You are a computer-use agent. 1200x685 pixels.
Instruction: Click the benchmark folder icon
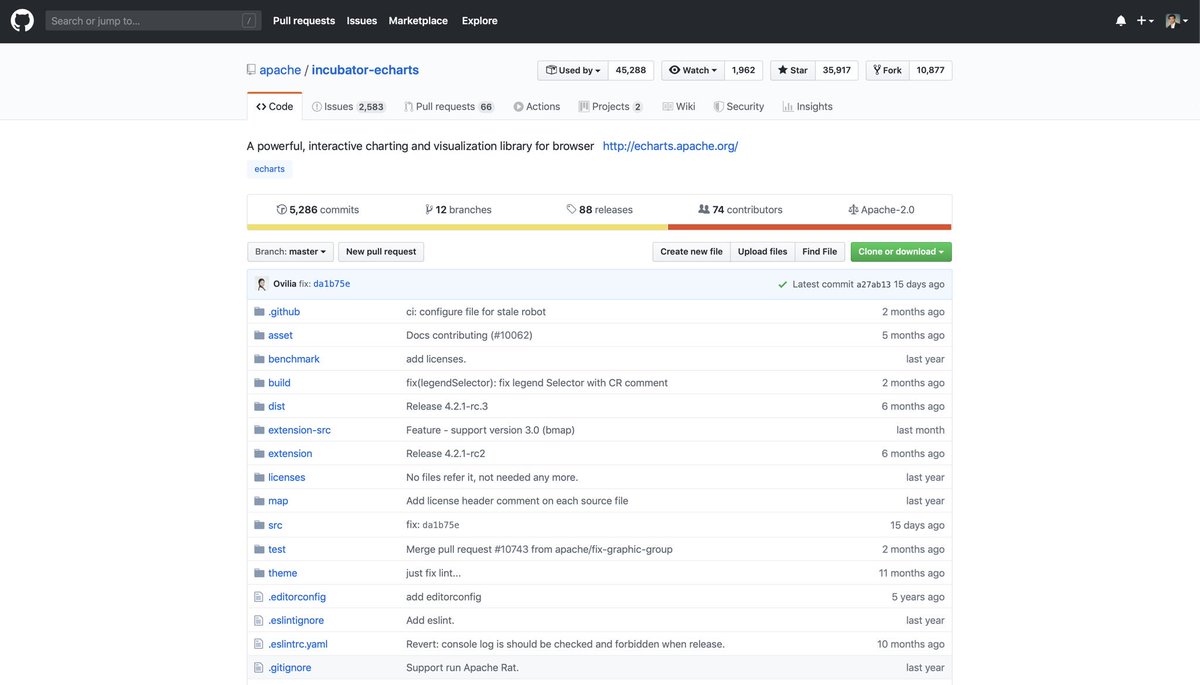click(x=259, y=359)
